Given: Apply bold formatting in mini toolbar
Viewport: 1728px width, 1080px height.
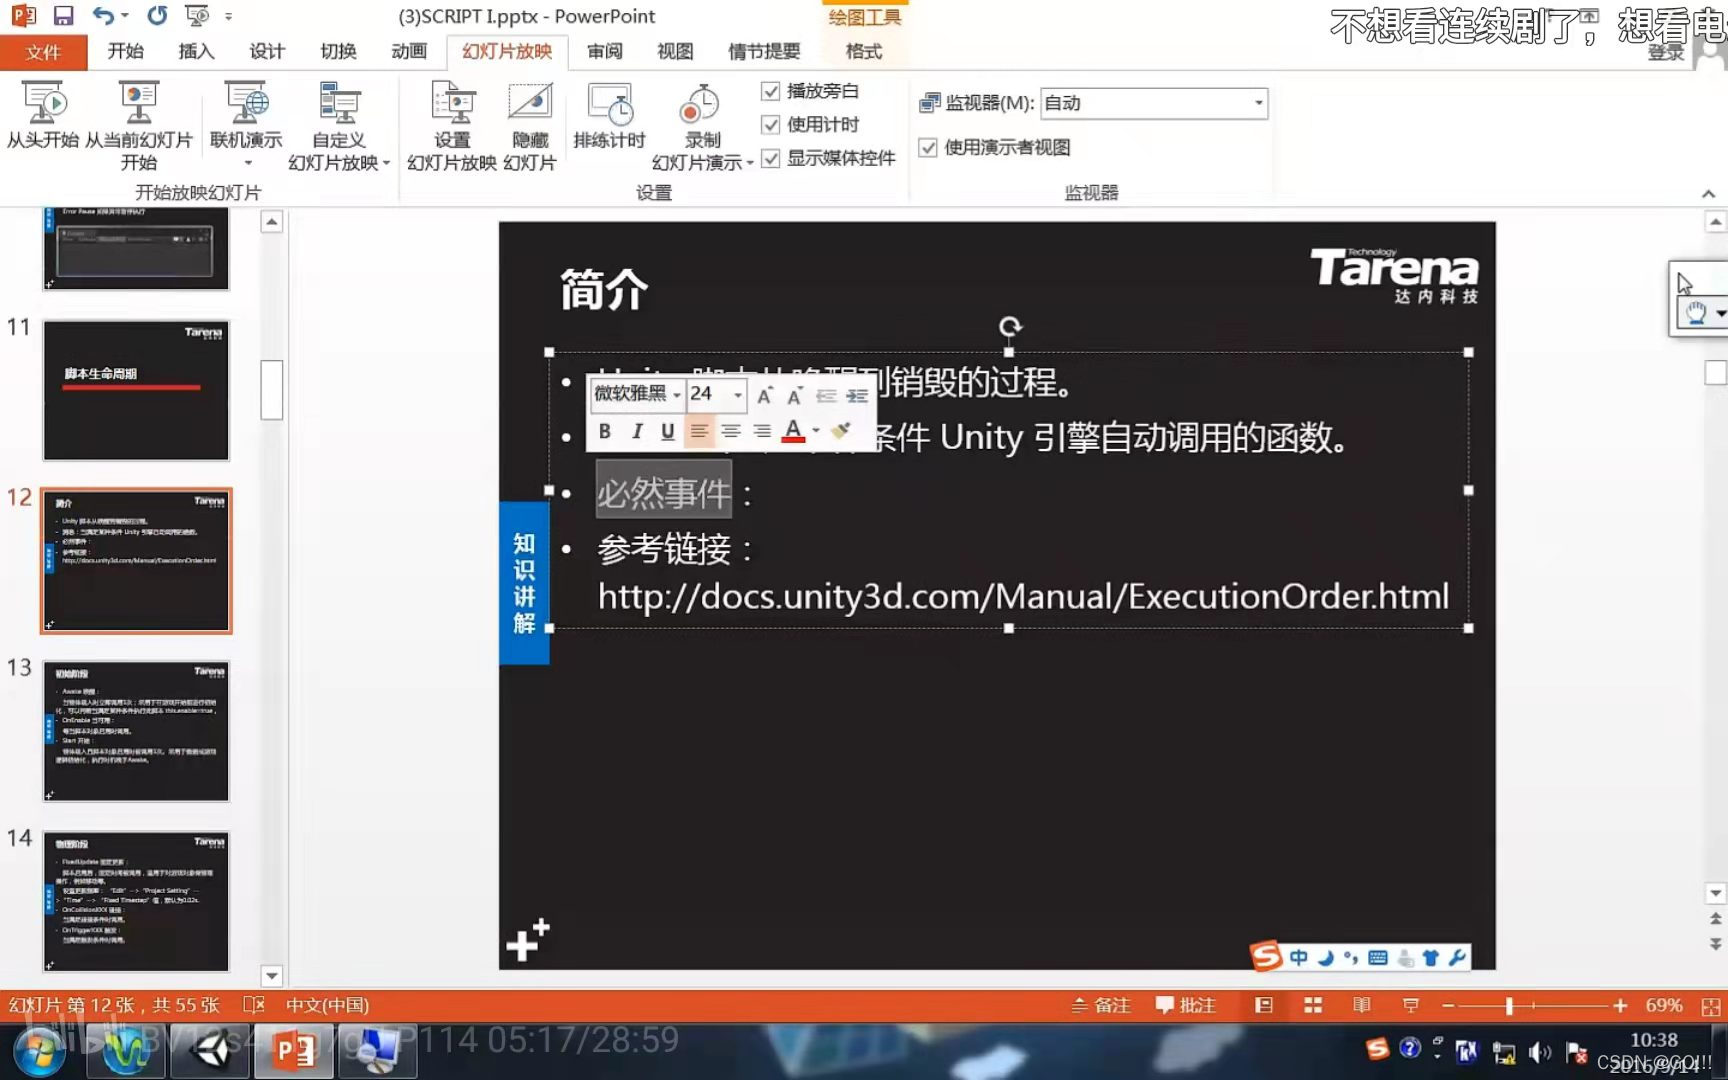Looking at the screenshot, I should (x=604, y=430).
